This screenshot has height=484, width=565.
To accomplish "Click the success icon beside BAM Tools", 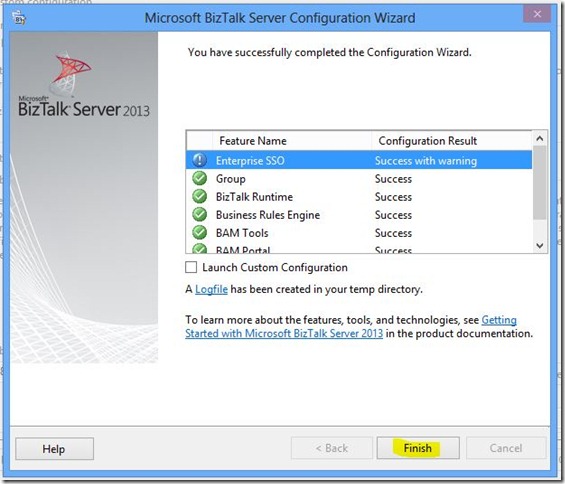I will (x=200, y=232).
